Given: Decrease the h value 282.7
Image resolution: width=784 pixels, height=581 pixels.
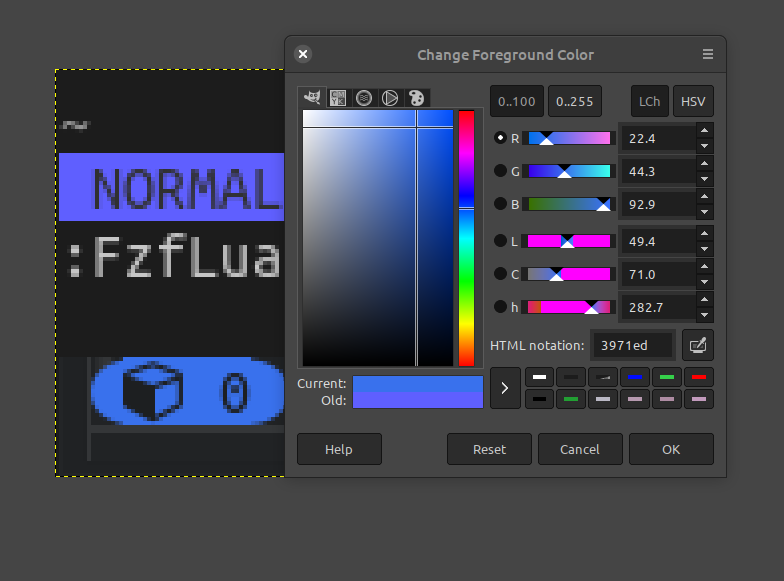Looking at the screenshot, I should [704, 315].
